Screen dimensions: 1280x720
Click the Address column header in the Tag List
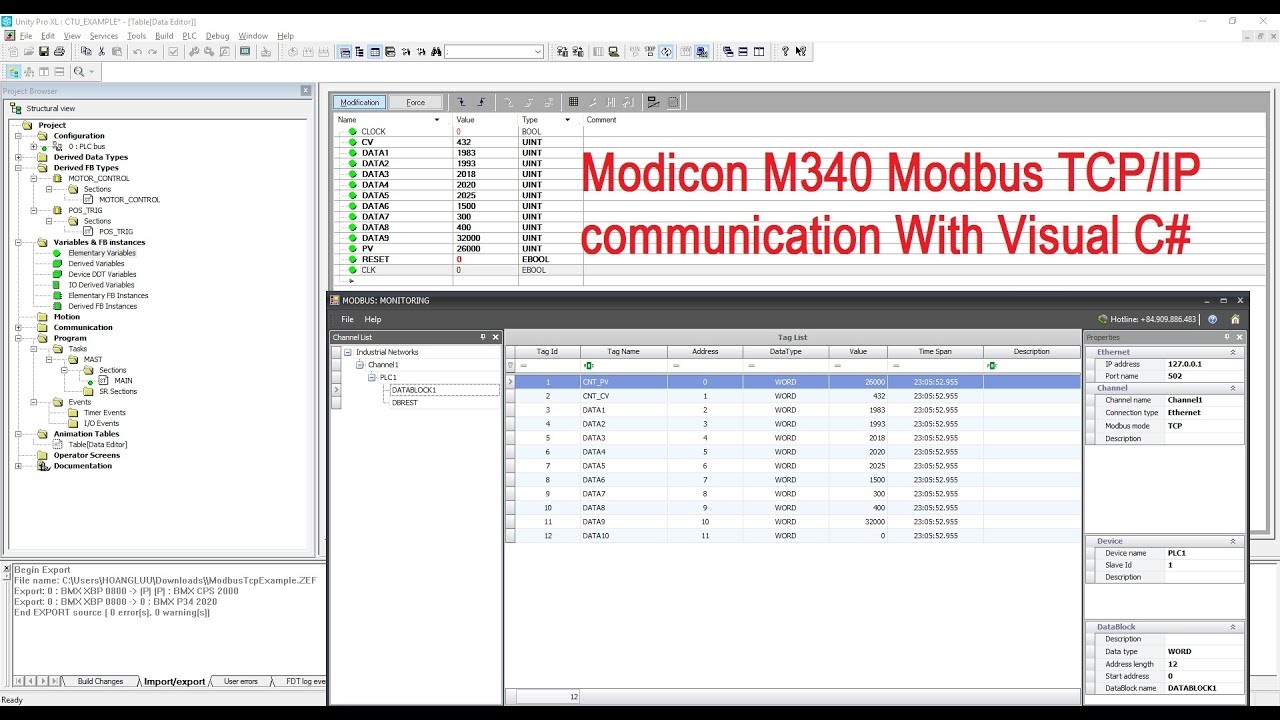coord(705,352)
